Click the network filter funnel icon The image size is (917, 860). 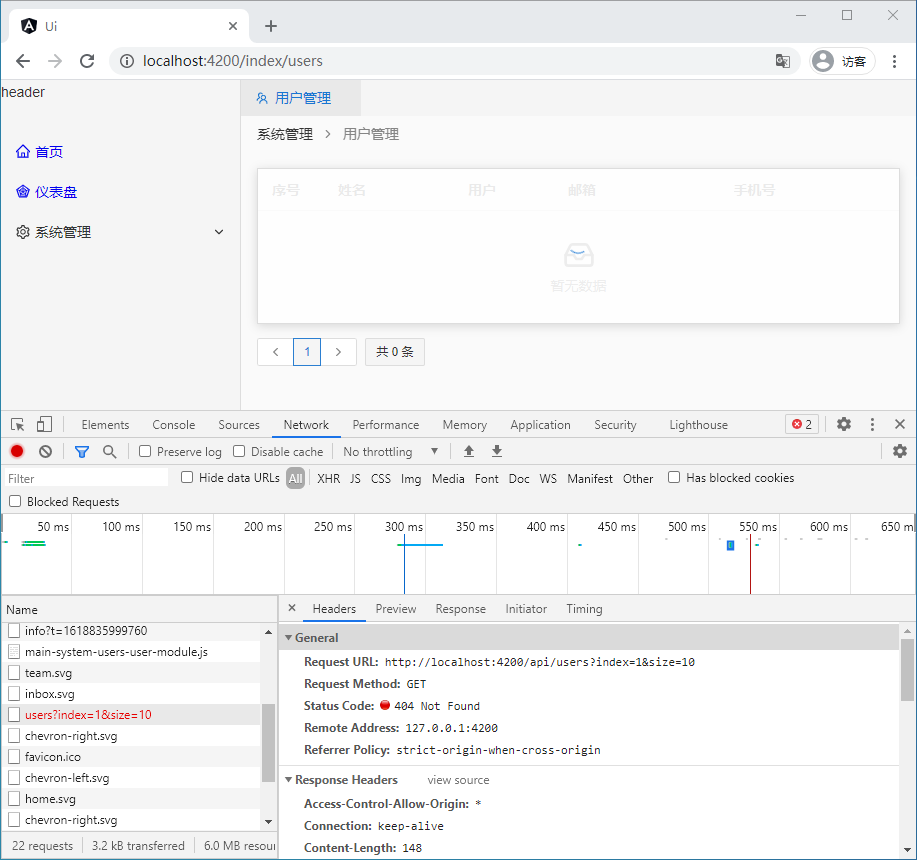tap(82, 452)
